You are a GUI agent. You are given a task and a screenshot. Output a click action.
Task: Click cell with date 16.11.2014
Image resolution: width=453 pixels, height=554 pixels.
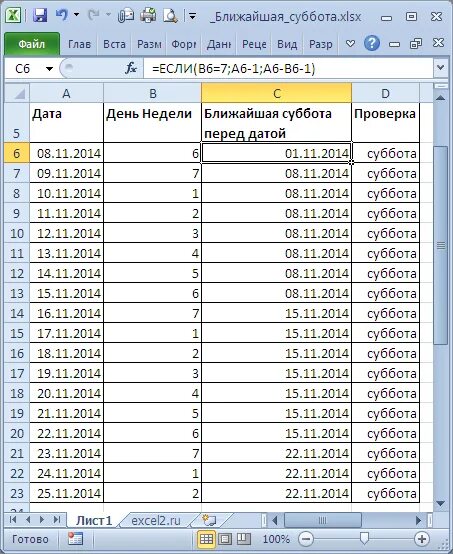66,313
